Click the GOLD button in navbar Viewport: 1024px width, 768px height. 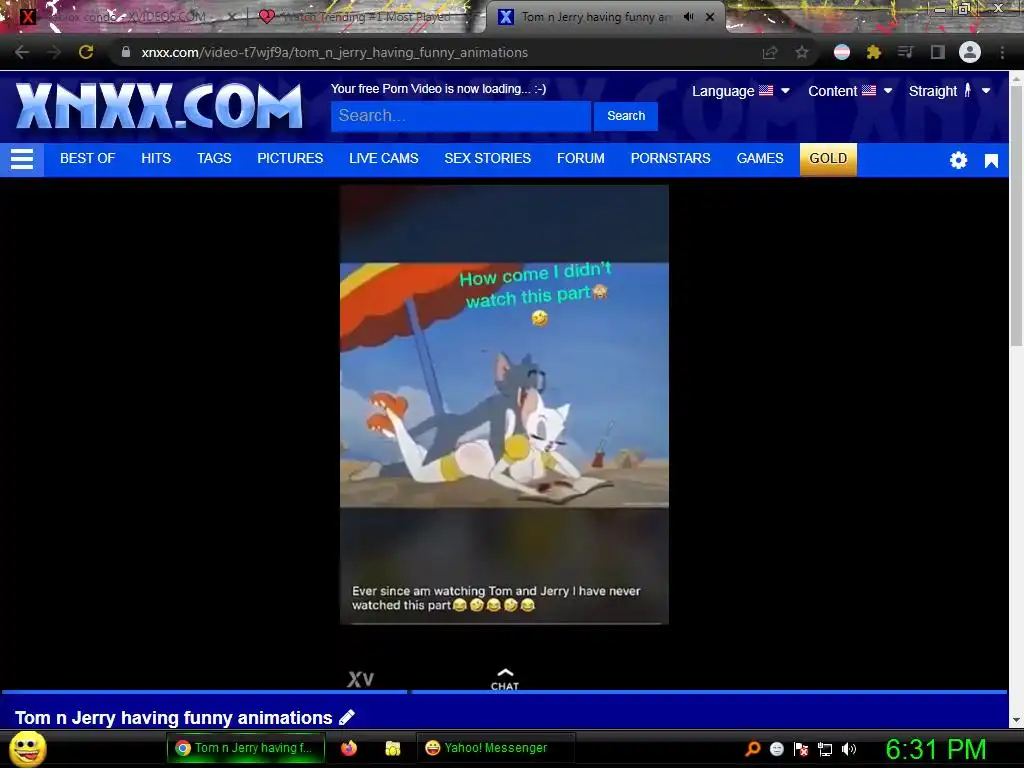pos(828,159)
